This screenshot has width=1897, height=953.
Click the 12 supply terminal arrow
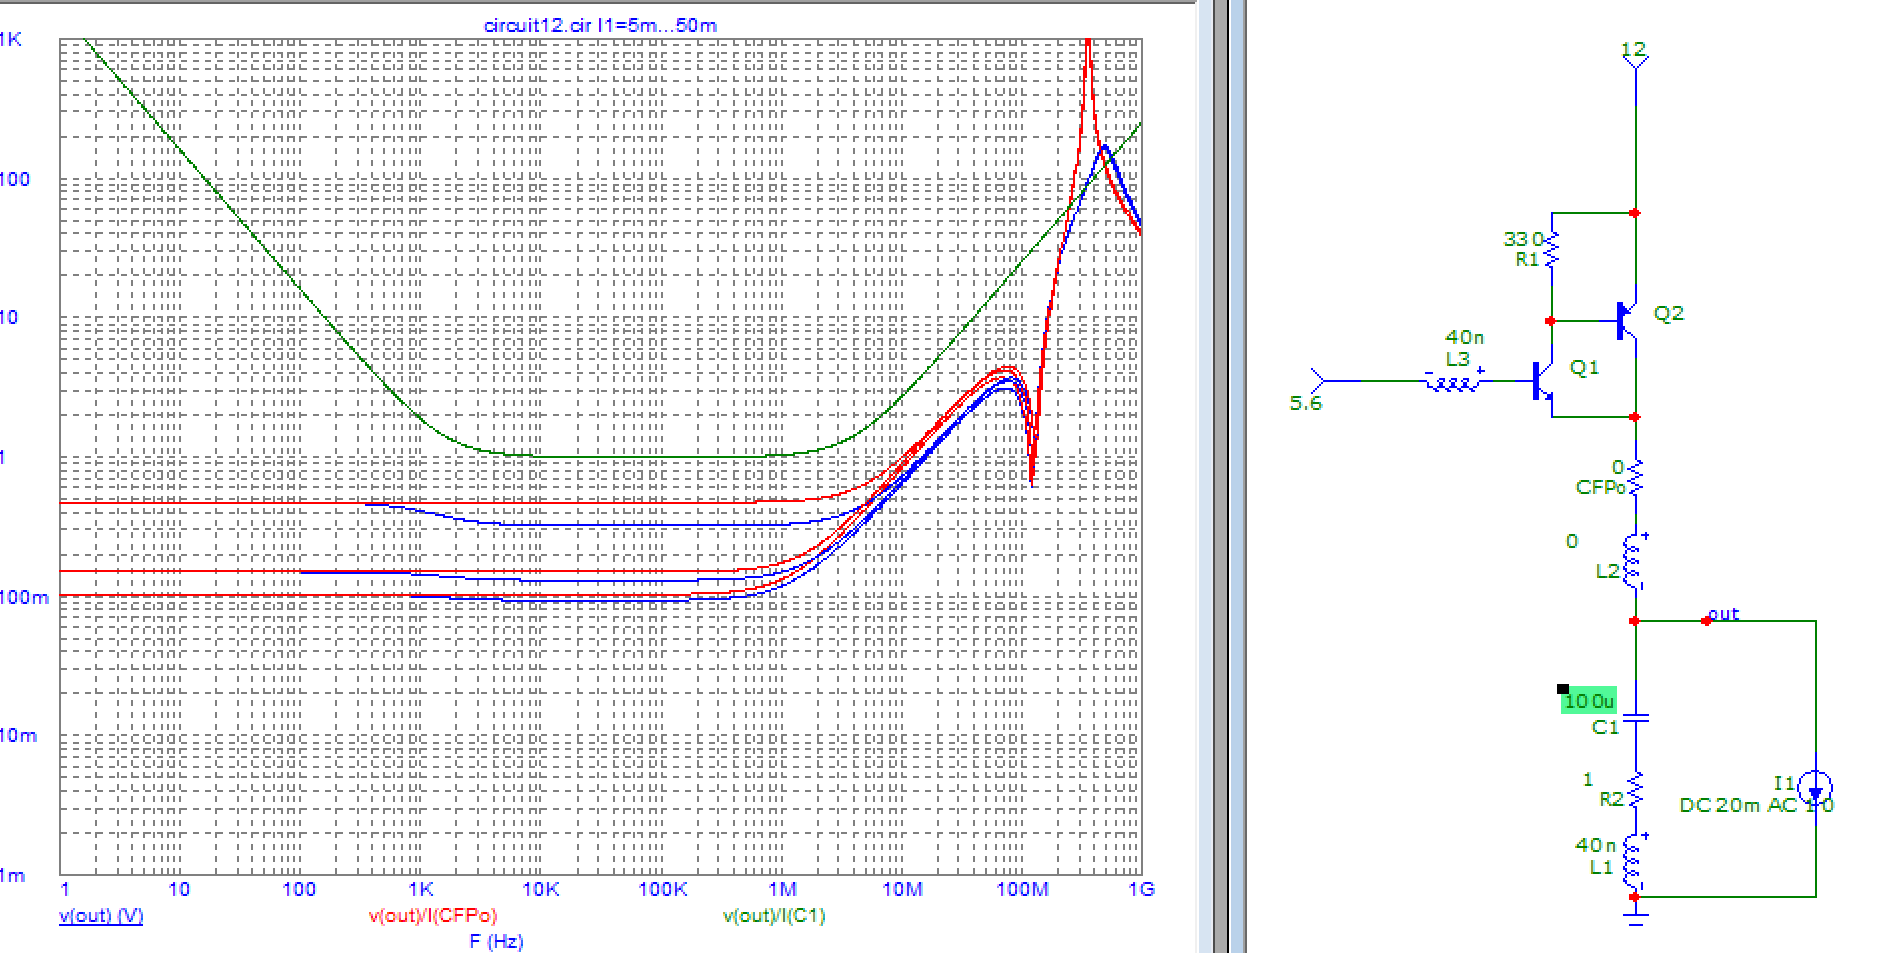coord(1635,62)
